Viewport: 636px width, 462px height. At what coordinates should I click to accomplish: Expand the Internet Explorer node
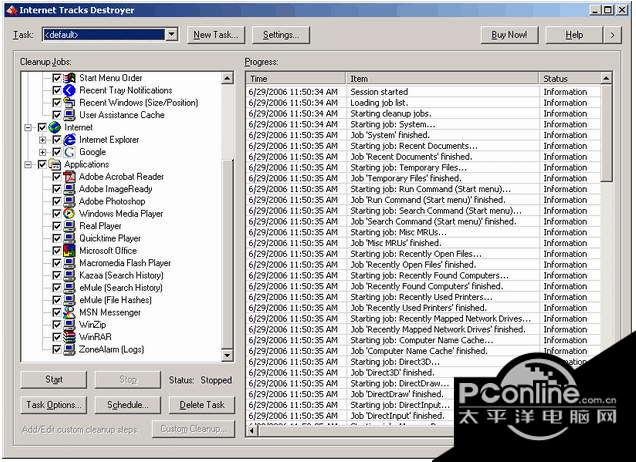click(43, 140)
